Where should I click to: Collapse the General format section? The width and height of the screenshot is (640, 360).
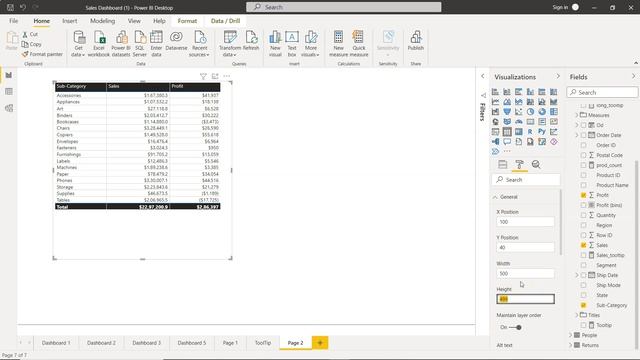click(495, 197)
